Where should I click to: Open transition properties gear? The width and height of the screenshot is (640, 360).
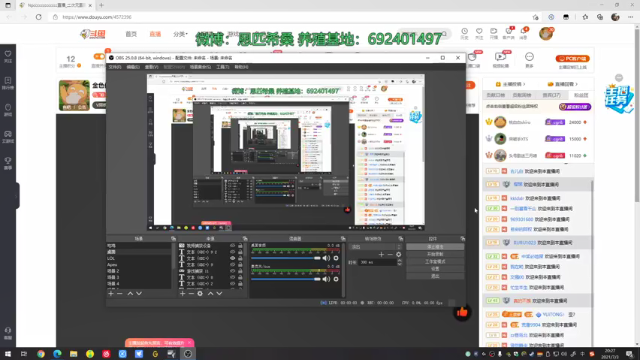(x=398, y=254)
